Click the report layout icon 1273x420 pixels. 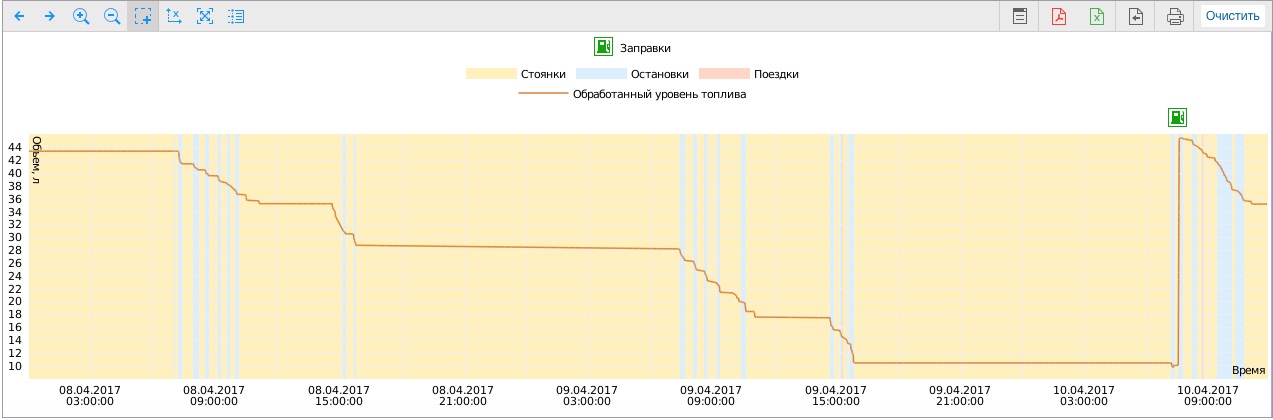(x=1019, y=16)
